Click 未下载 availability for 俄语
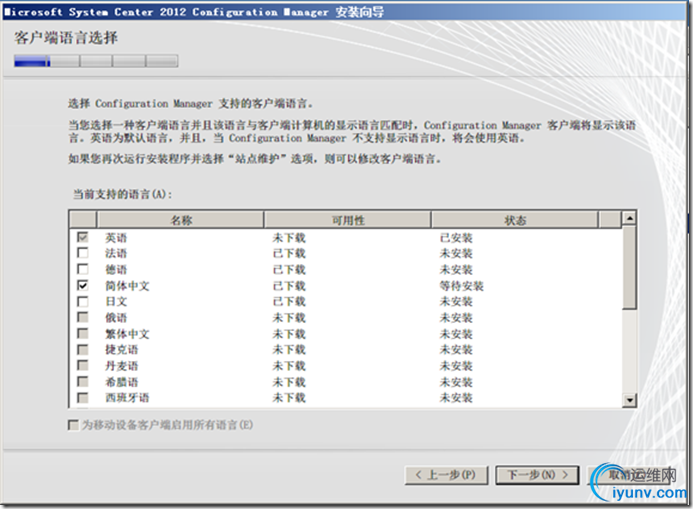The height and width of the screenshot is (509, 693). pos(289,318)
